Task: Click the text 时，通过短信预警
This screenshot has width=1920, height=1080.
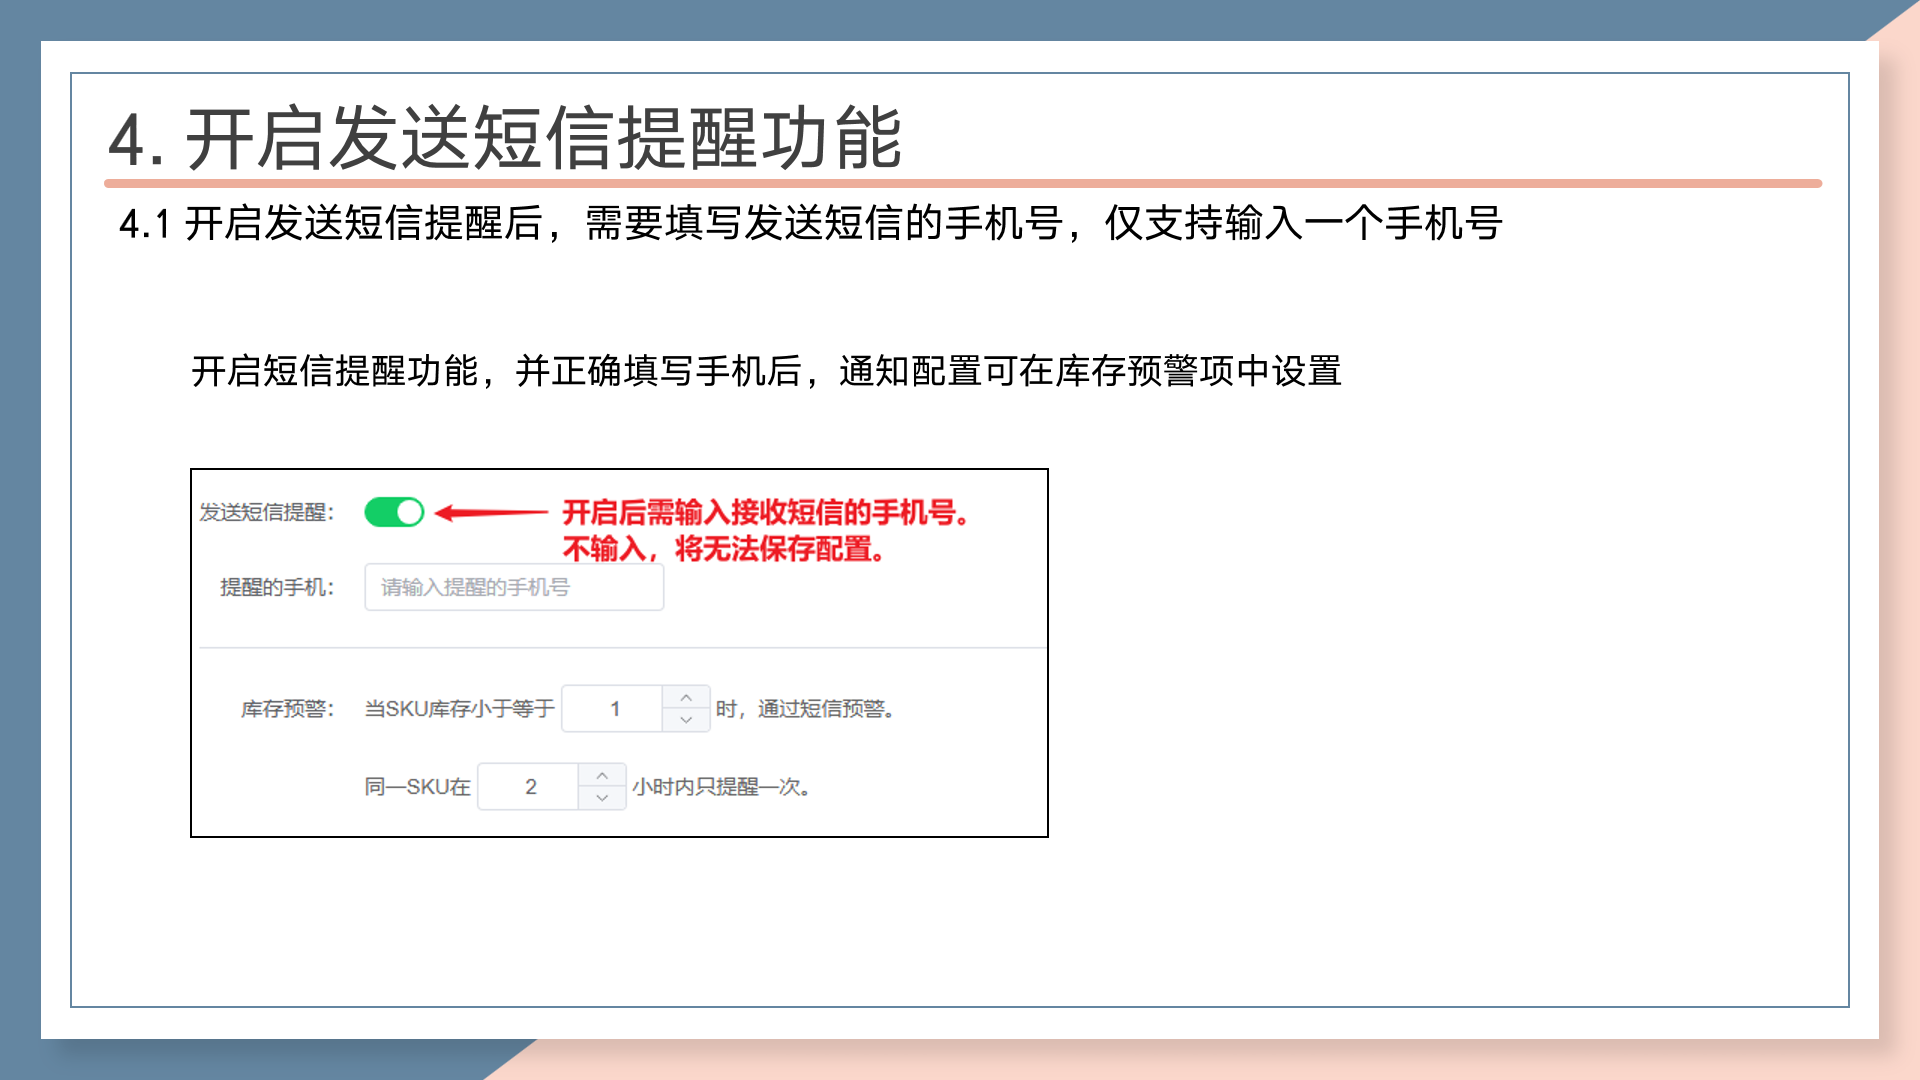Action: pos(805,709)
